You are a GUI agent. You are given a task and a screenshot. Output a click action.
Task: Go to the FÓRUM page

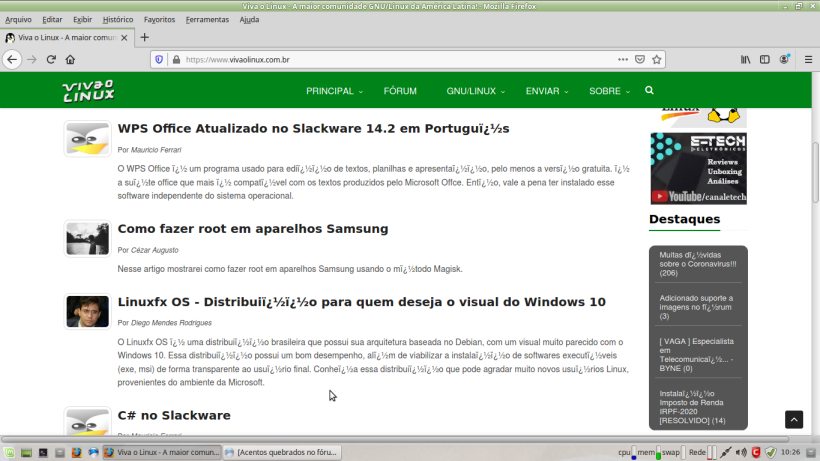coord(400,91)
